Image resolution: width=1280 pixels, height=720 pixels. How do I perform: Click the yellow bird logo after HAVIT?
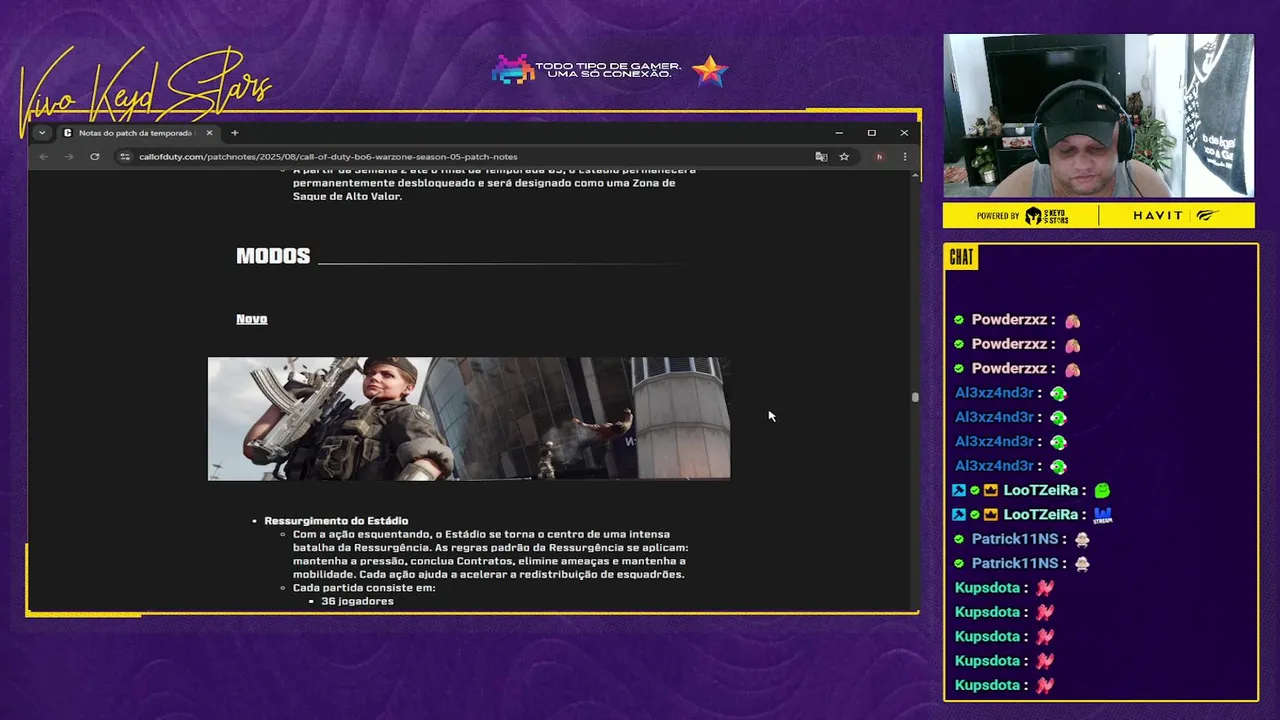tap(1208, 215)
